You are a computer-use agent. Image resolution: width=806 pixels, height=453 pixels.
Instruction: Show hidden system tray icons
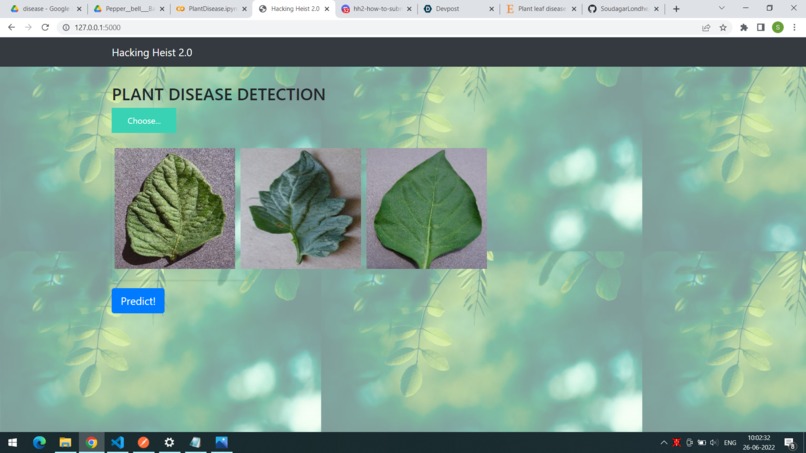664,443
